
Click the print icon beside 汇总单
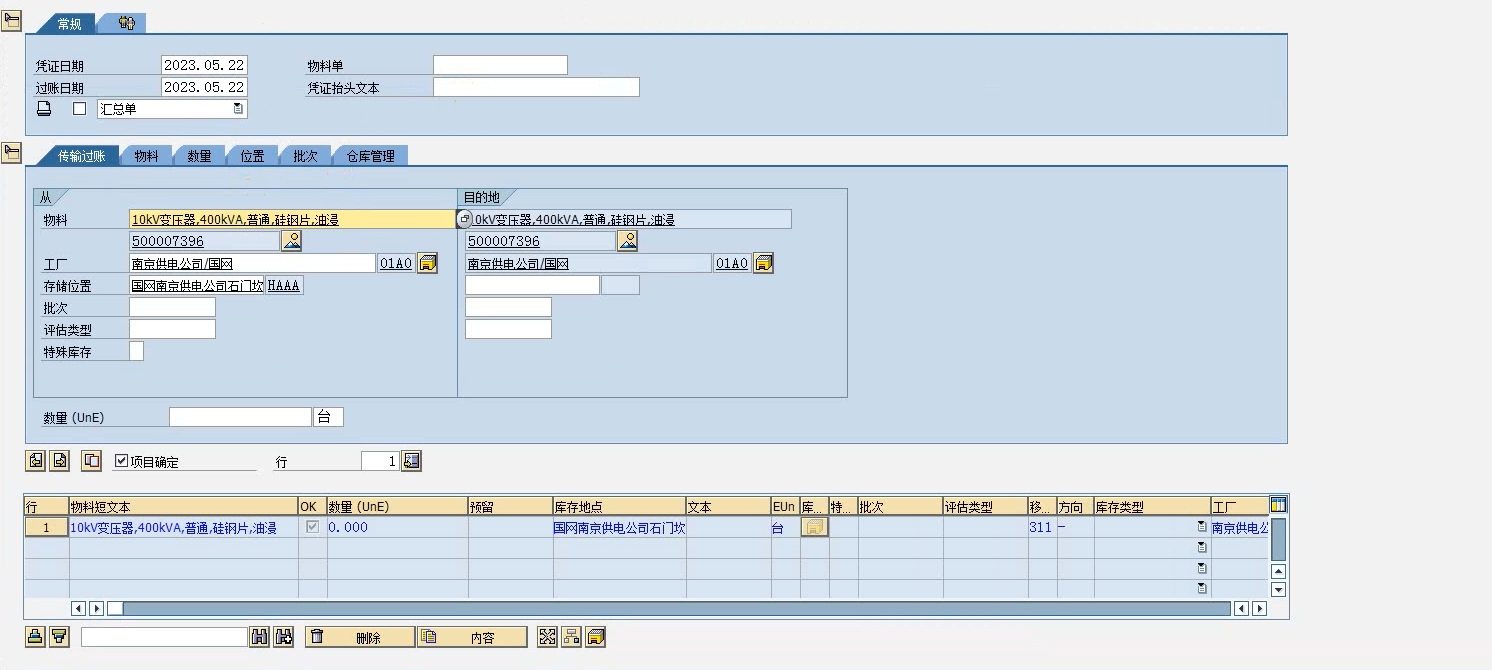pyautogui.click(x=44, y=109)
